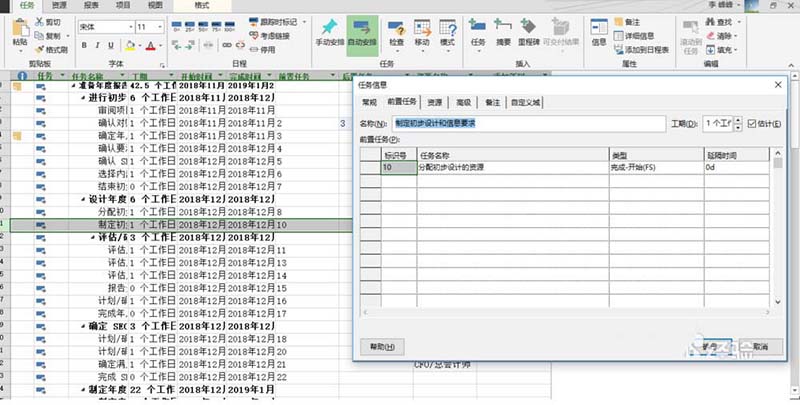Collapse the ribbon with bottom-right chevron

pos(792,65)
